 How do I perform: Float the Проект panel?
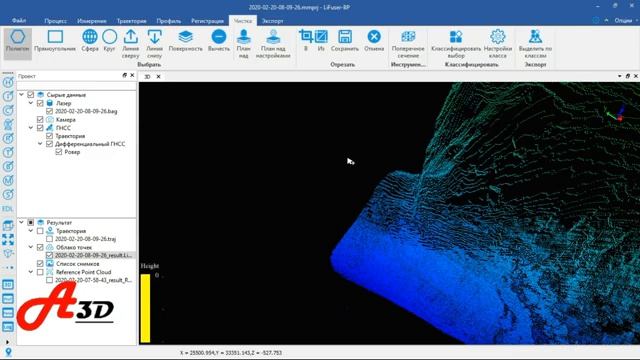pos(124,76)
